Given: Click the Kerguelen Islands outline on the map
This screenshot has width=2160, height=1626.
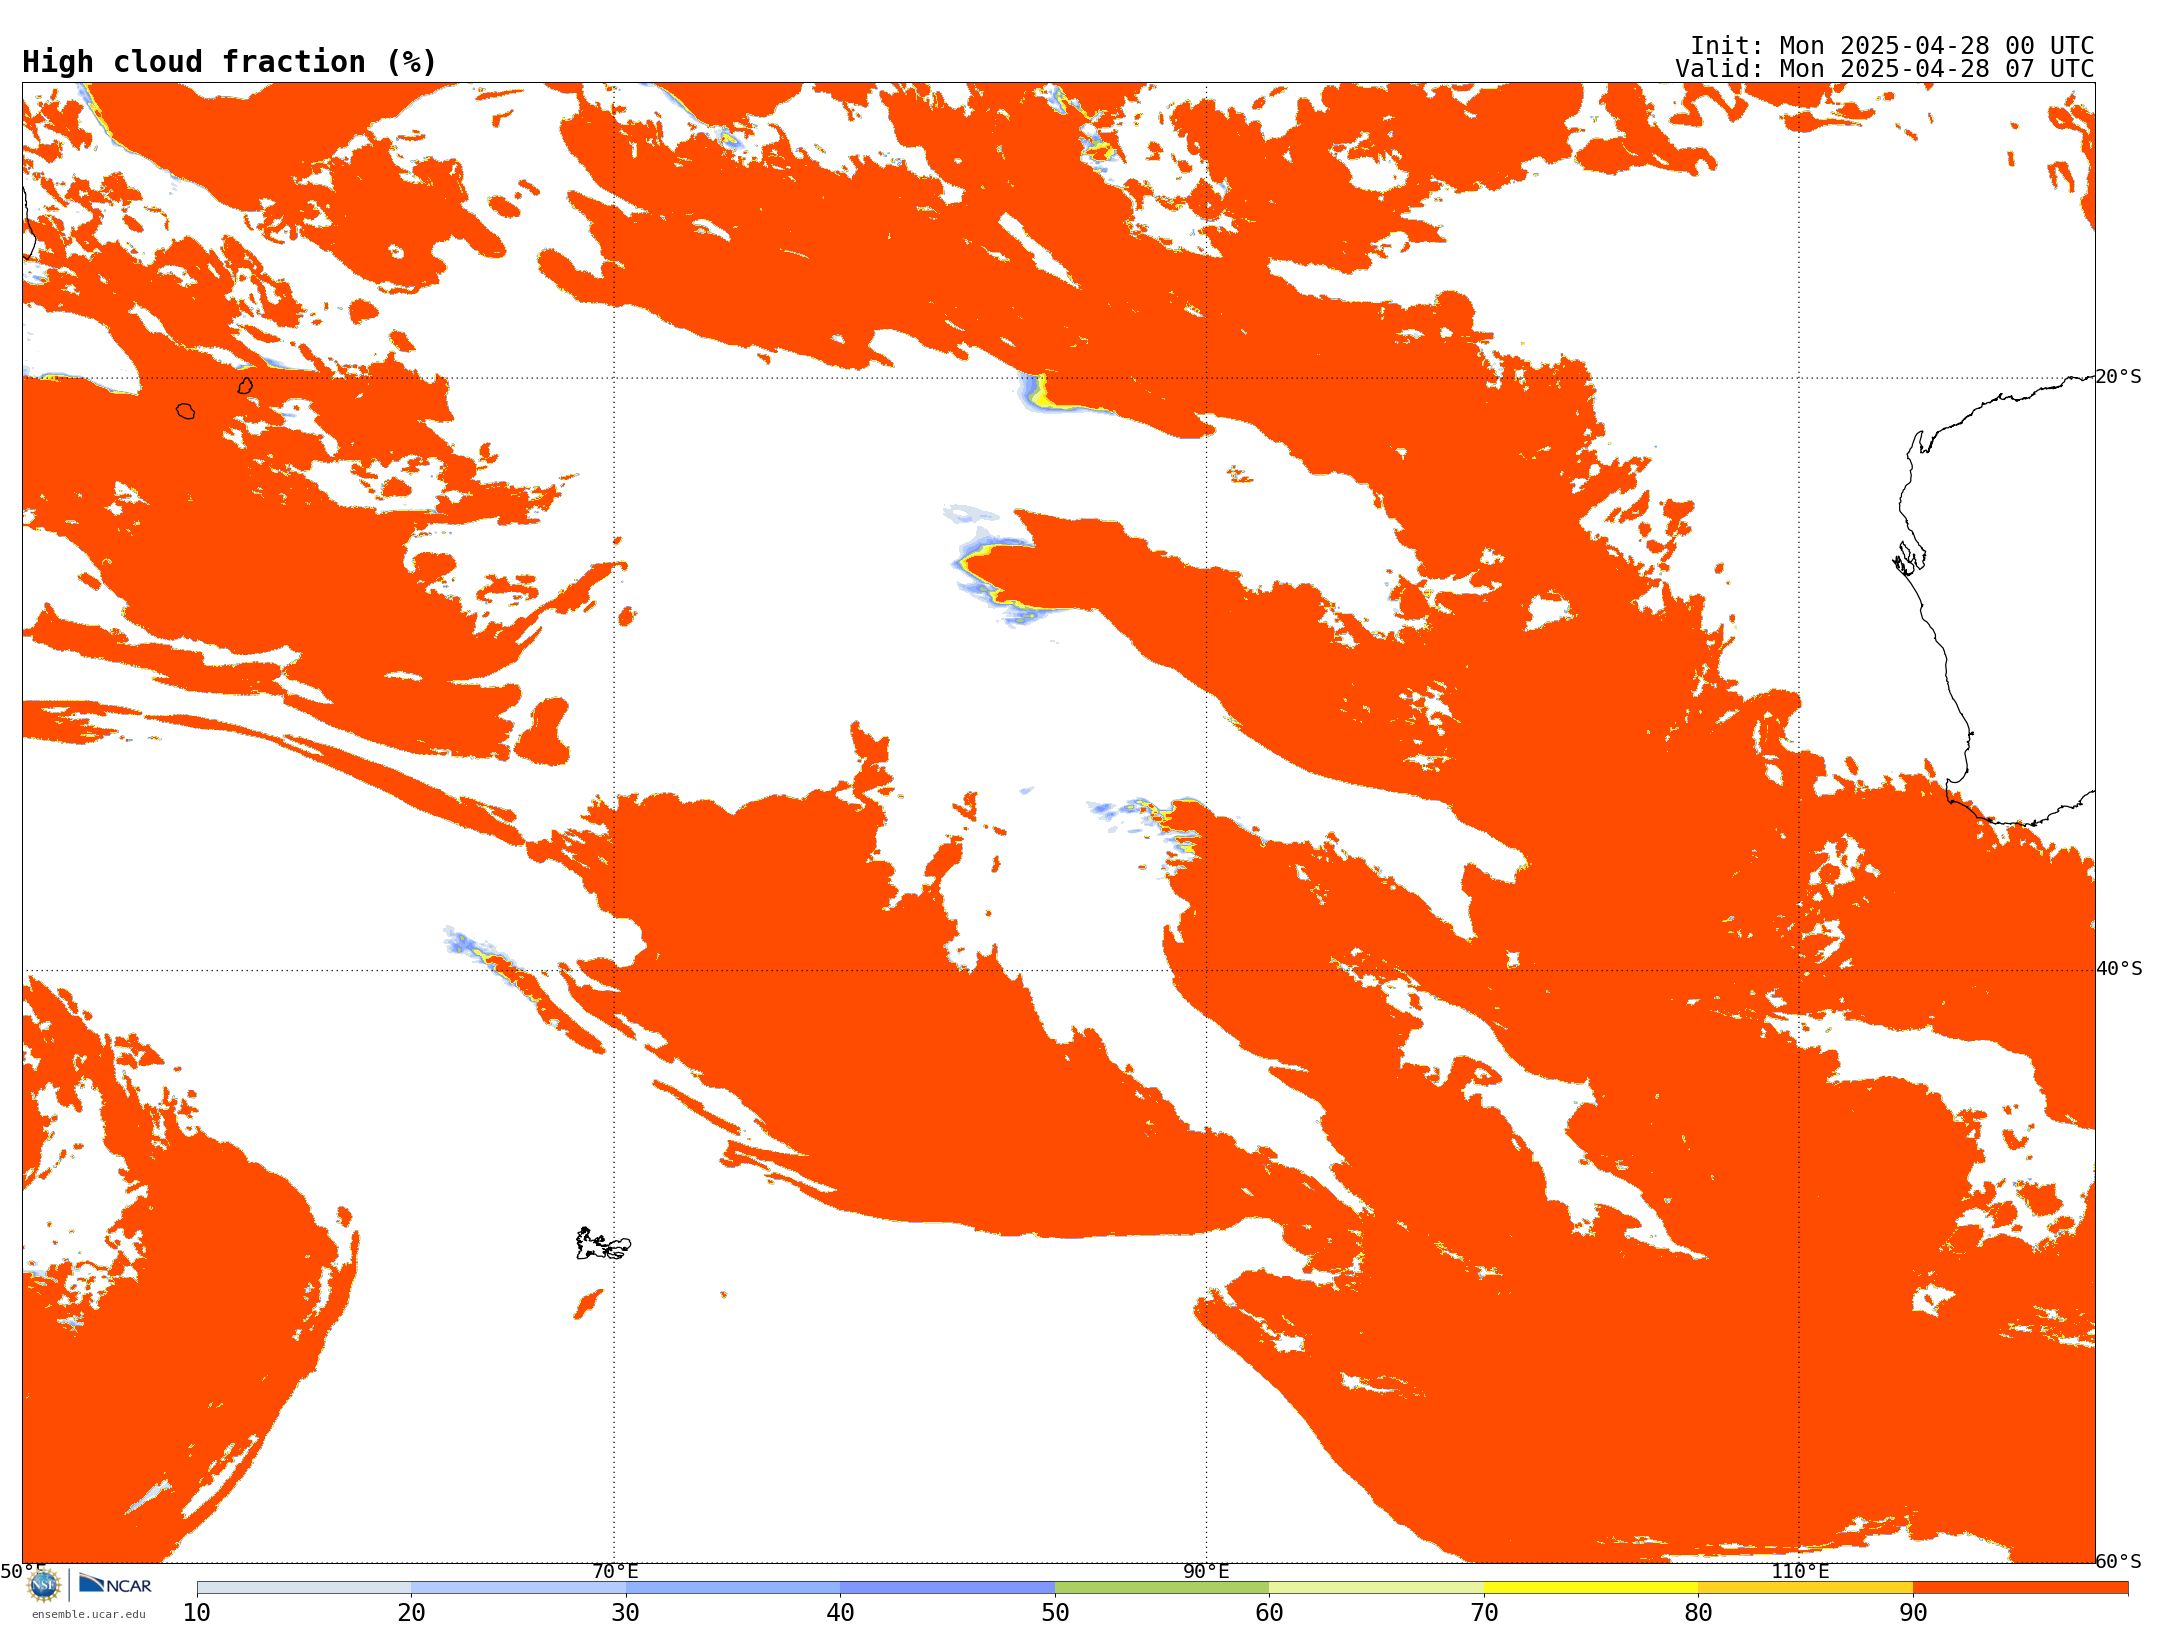Looking at the screenshot, I should 602,1244.
